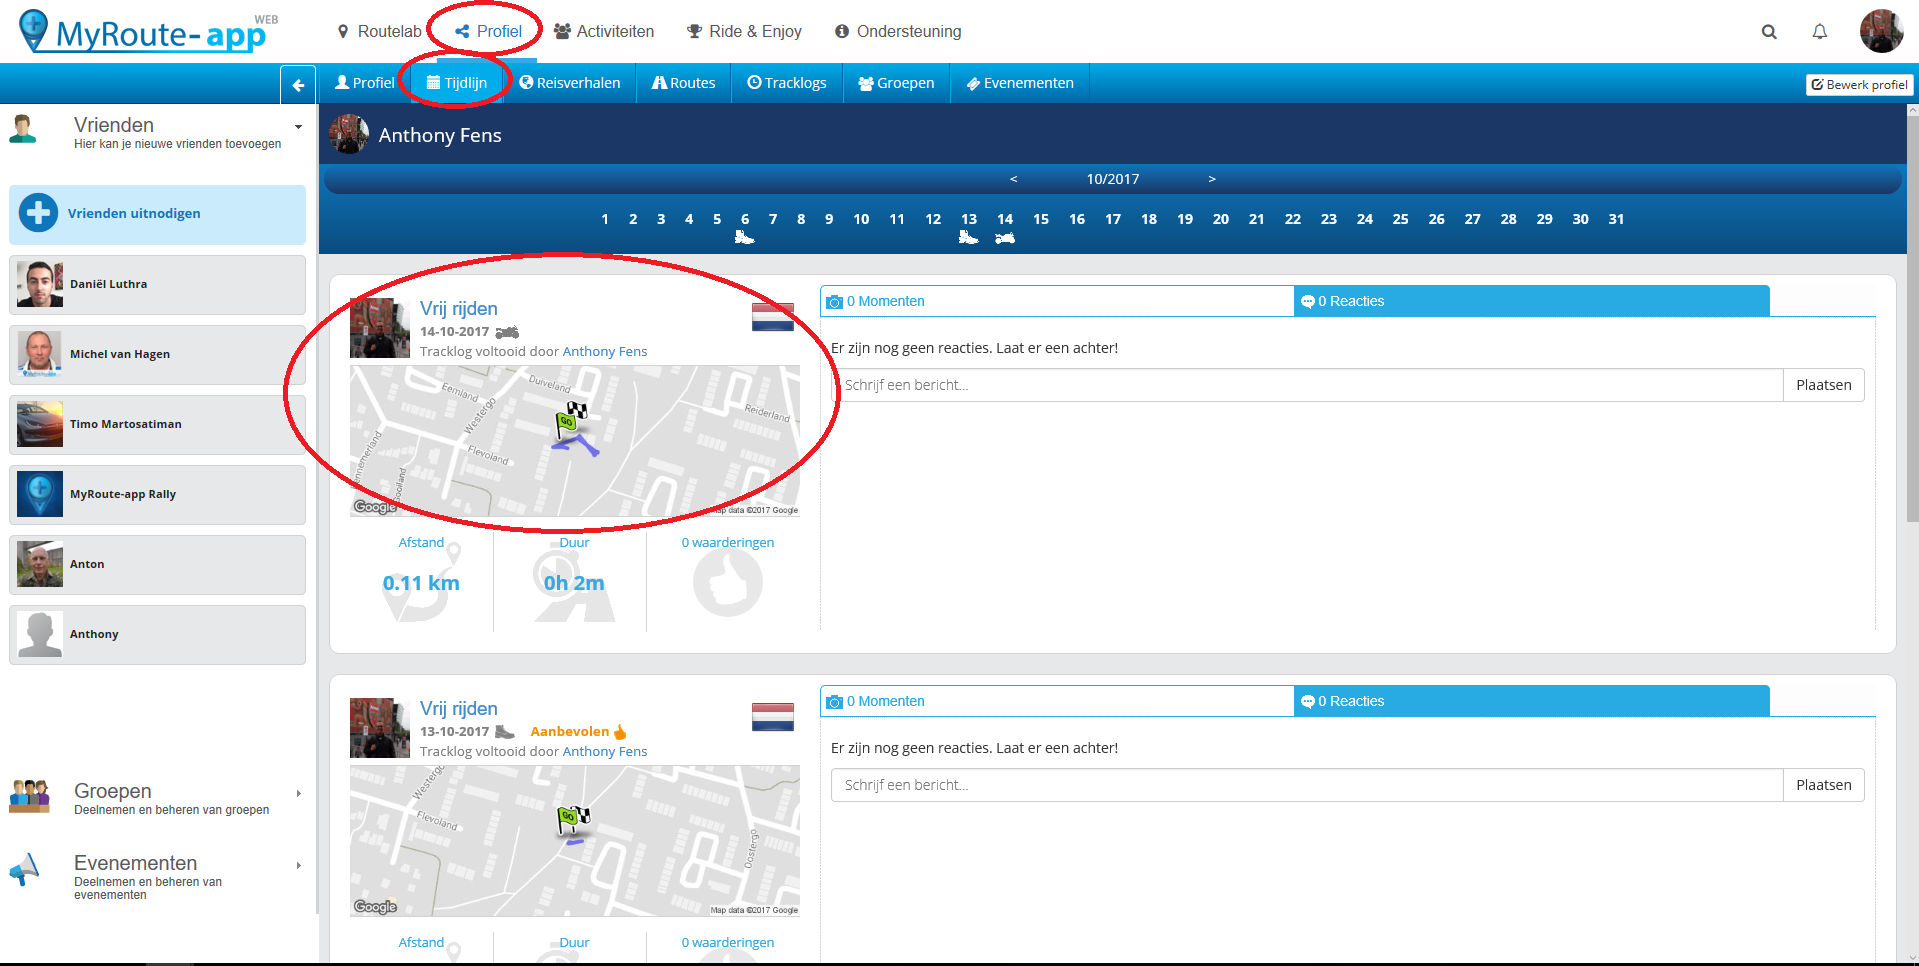Open the Ondersteuning menu
Image resolution: width=1919 pixels, height=966 pixels.
click(898, 32)
